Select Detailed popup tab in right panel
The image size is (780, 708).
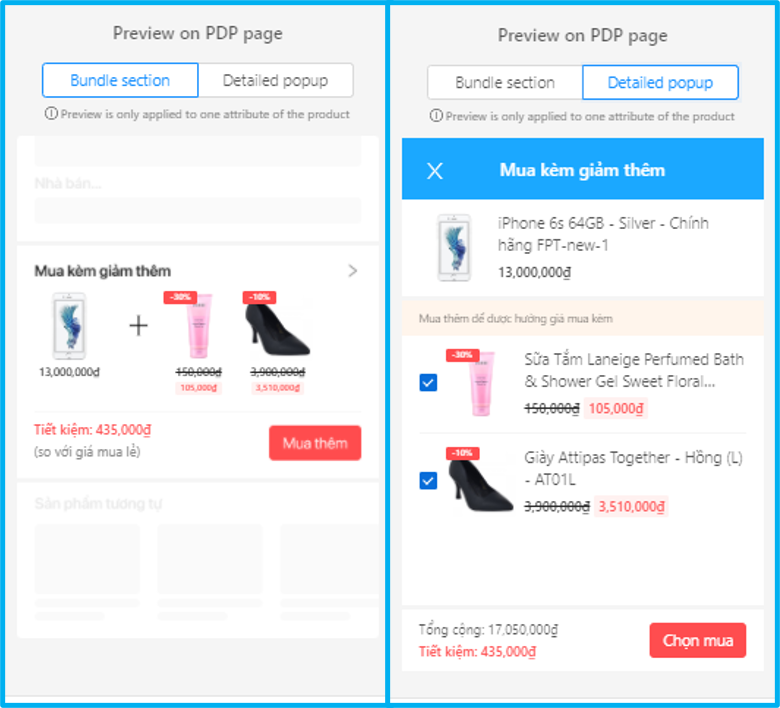click(660, 82)
